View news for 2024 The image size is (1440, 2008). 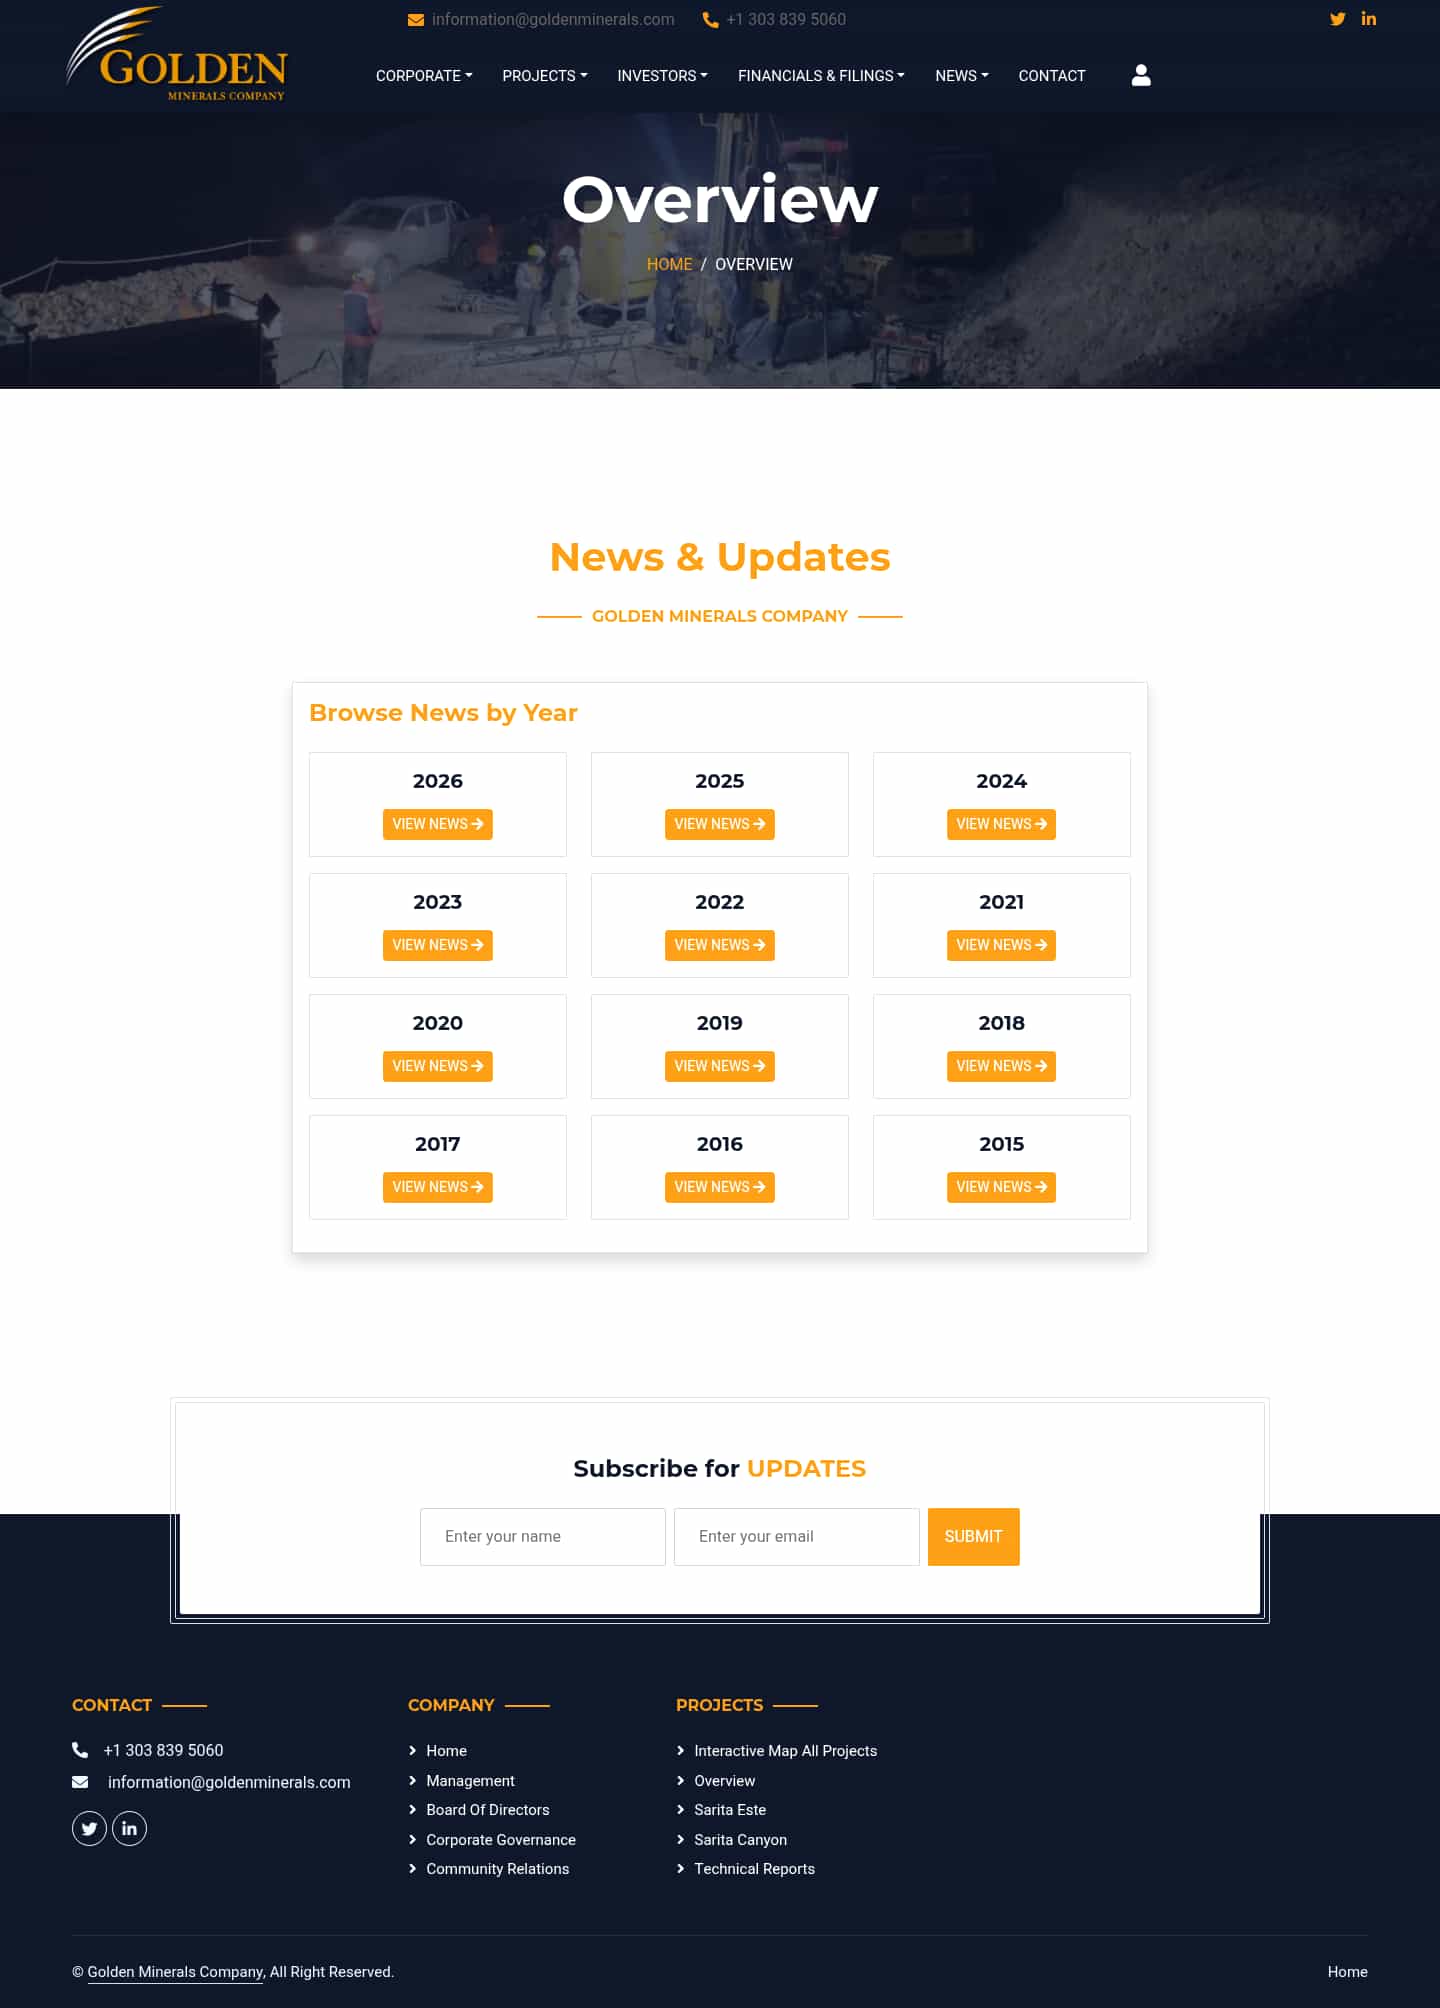point(1001,824)
